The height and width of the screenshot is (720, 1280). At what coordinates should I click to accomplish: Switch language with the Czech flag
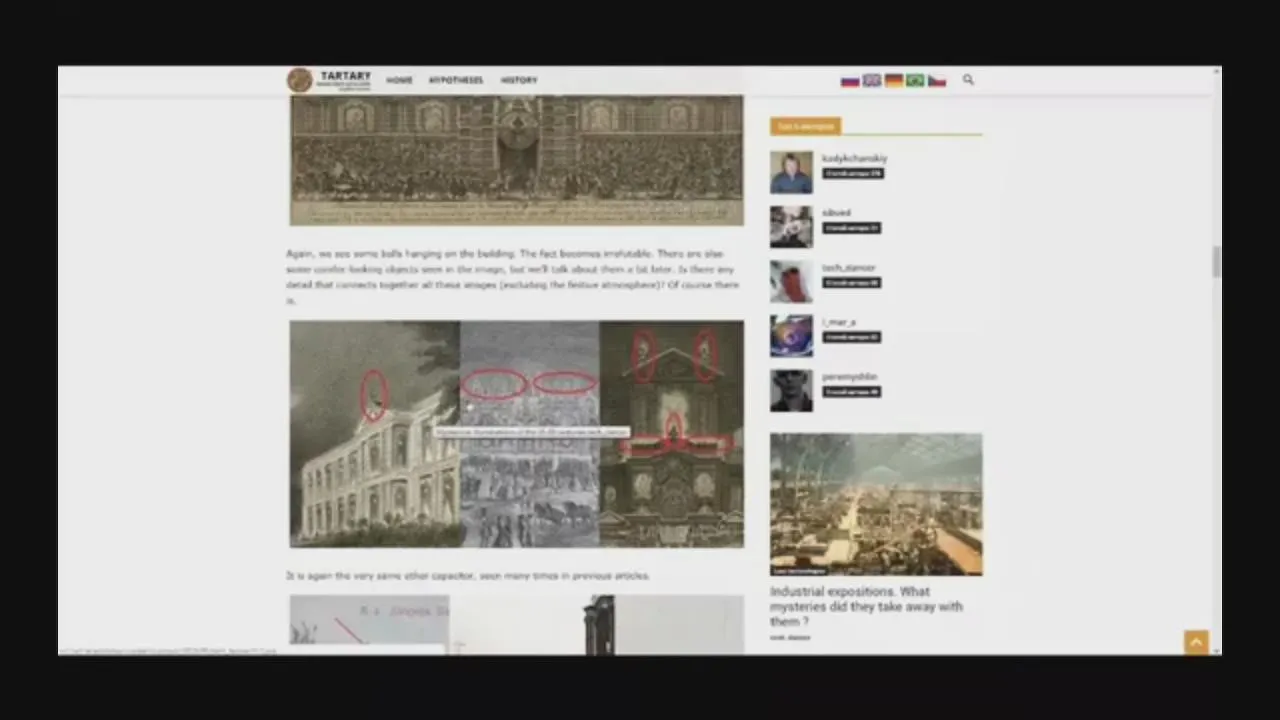(x=937, y=80)
